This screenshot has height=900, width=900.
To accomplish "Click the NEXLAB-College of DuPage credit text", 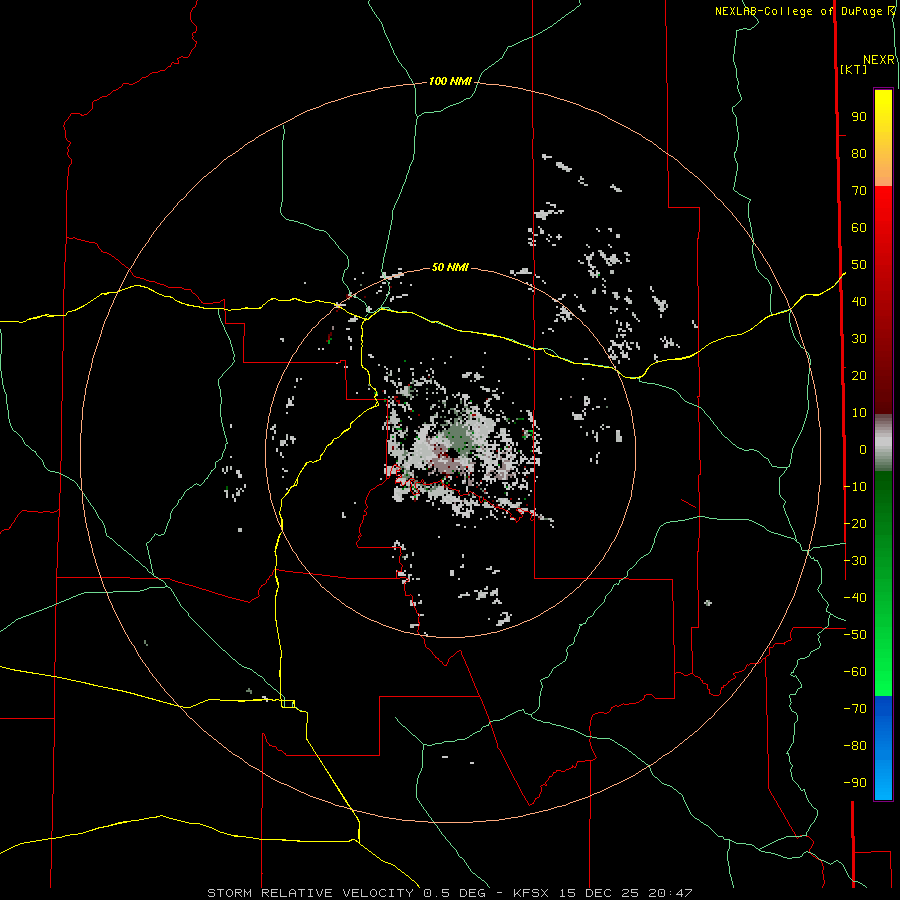I will 801,11.
